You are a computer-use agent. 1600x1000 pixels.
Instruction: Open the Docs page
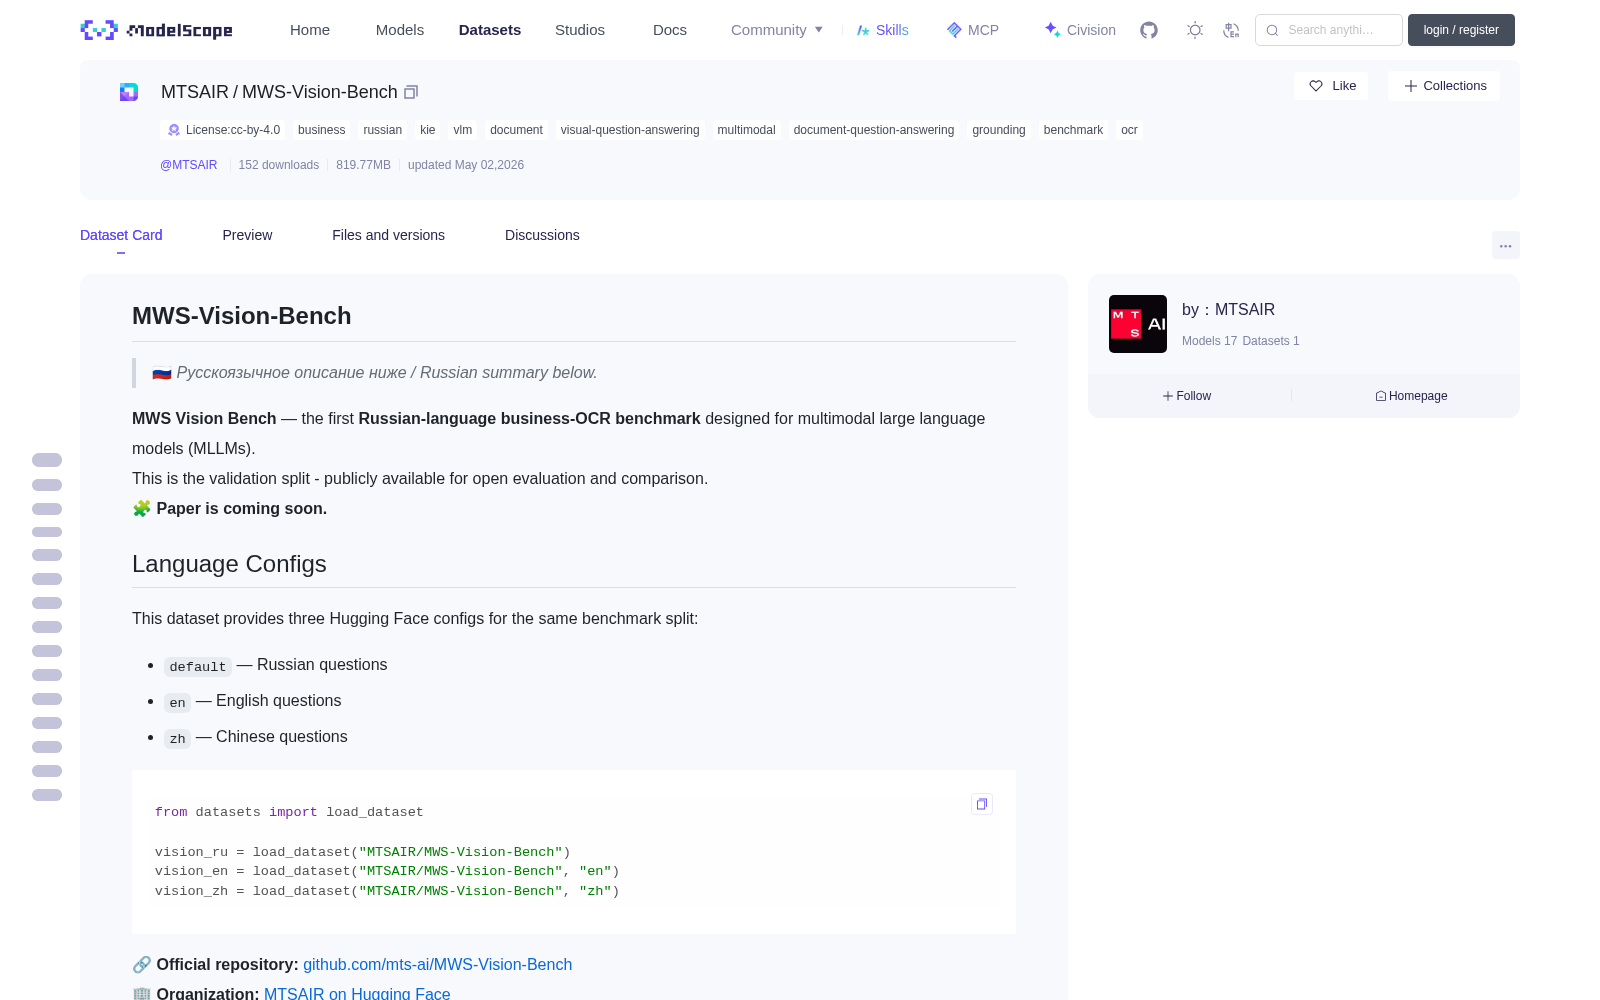click(670, 30)
